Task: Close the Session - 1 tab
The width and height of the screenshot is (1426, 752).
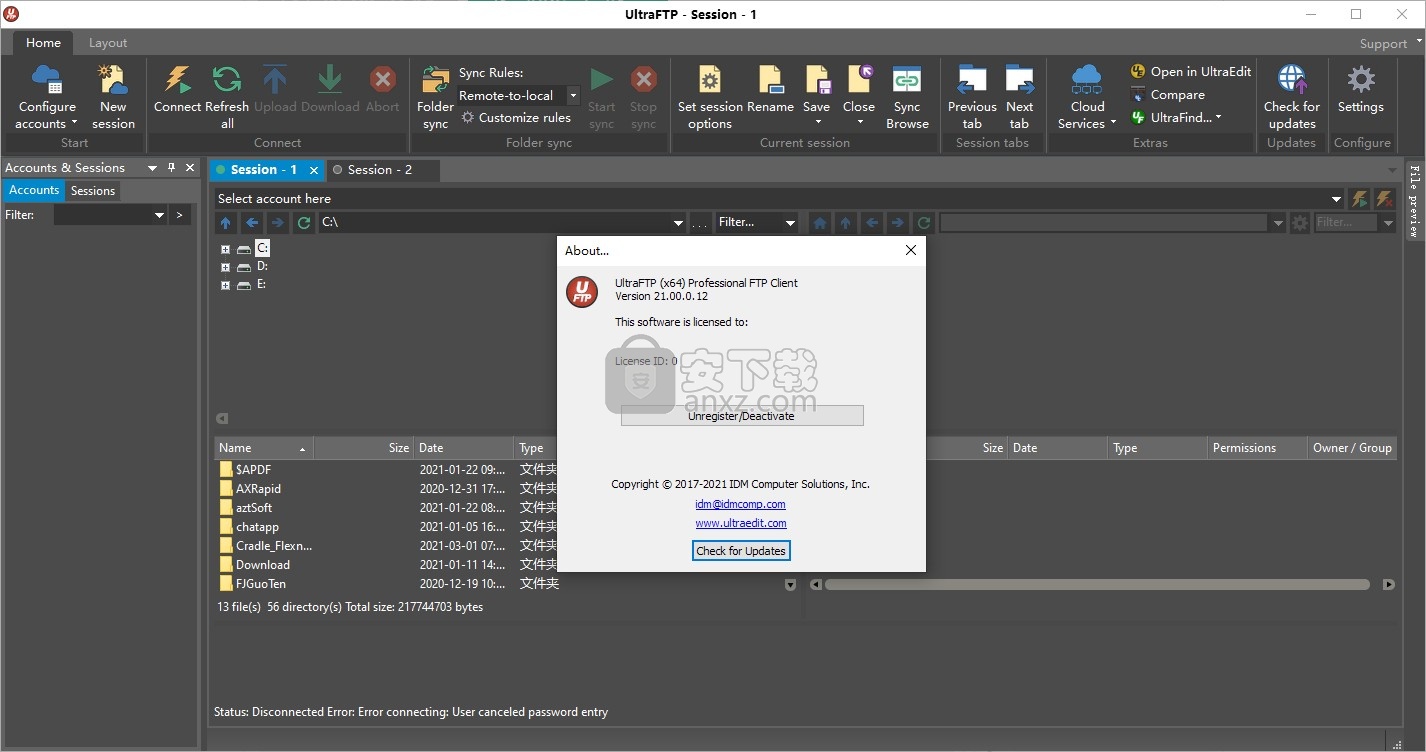Action: point(314,170)
